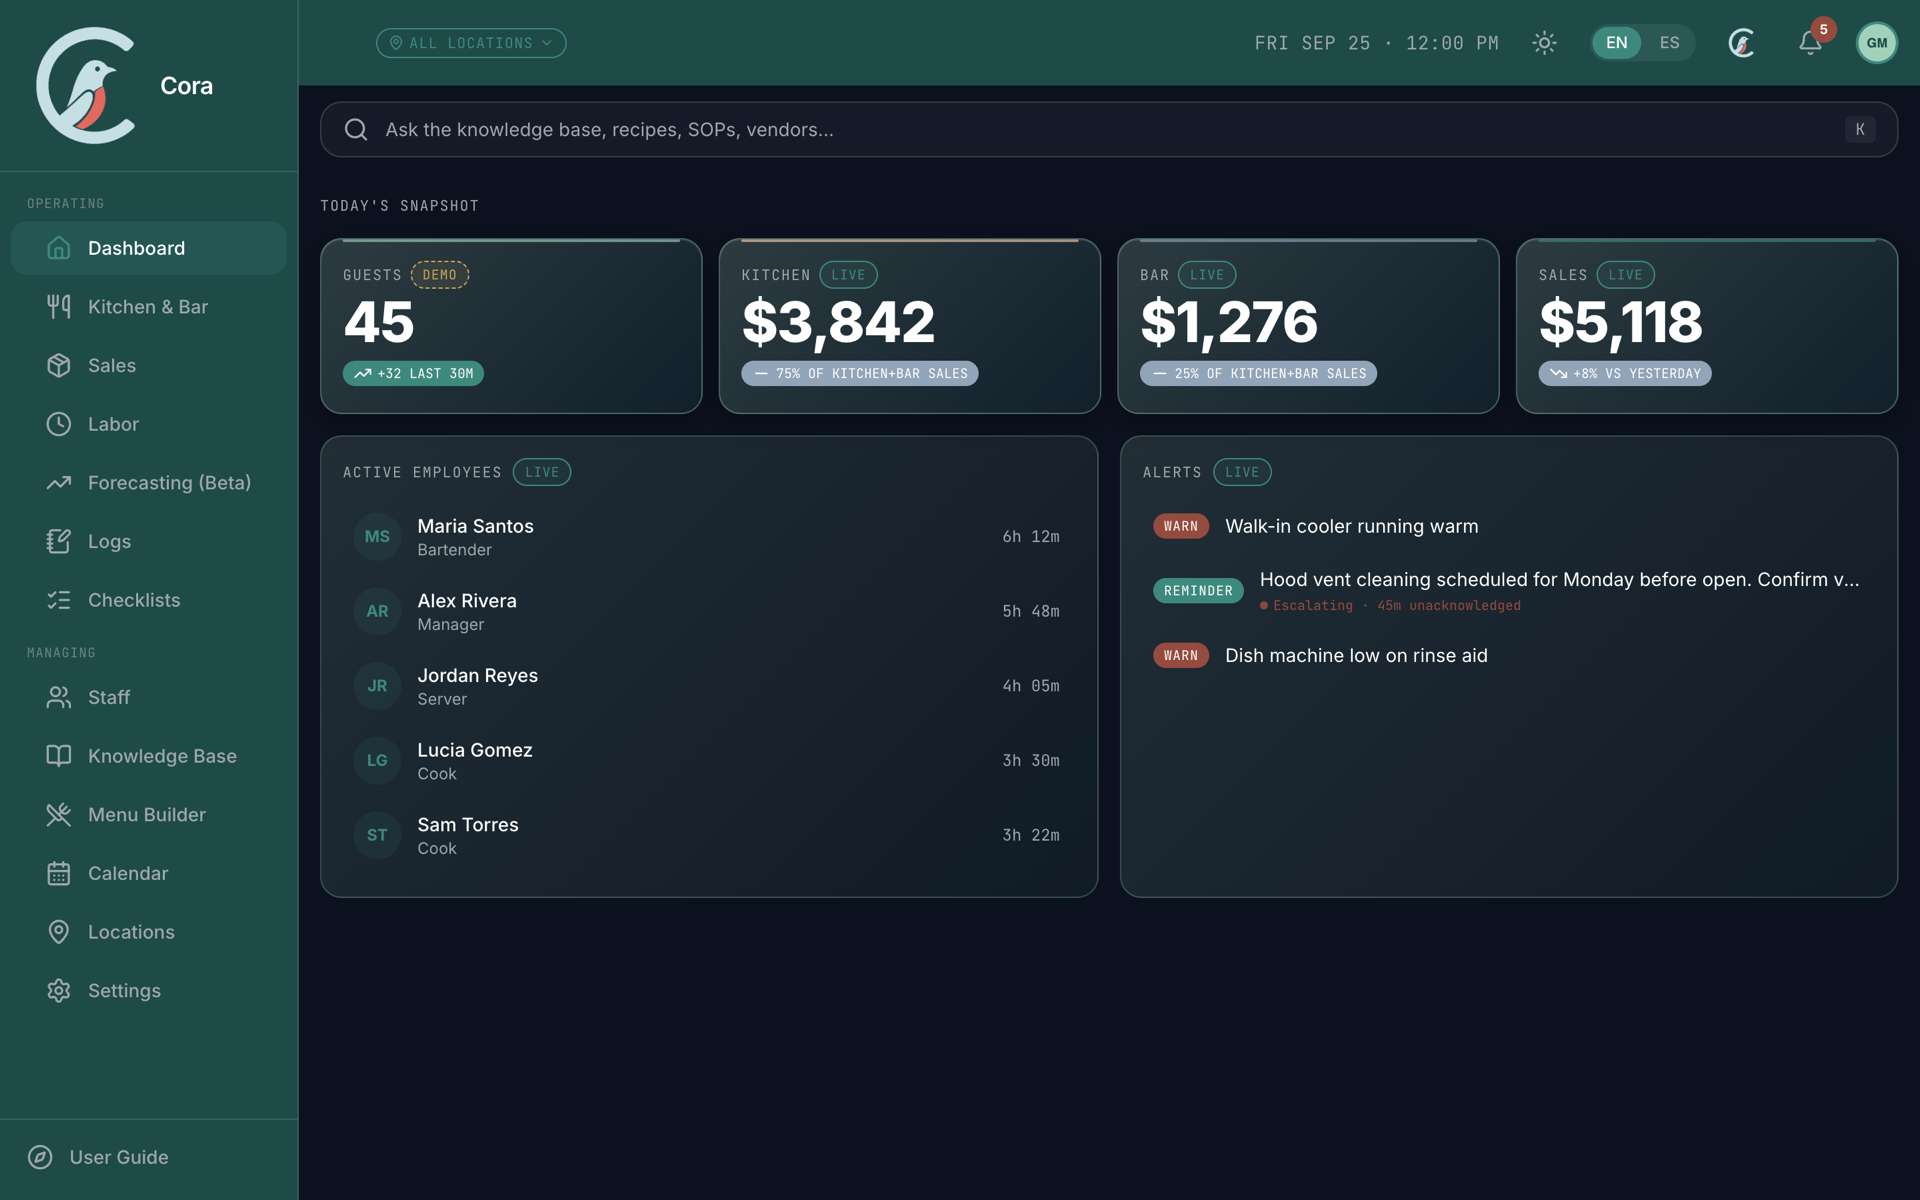Open the GM user avatar menu

click(x=1876, y=43)
